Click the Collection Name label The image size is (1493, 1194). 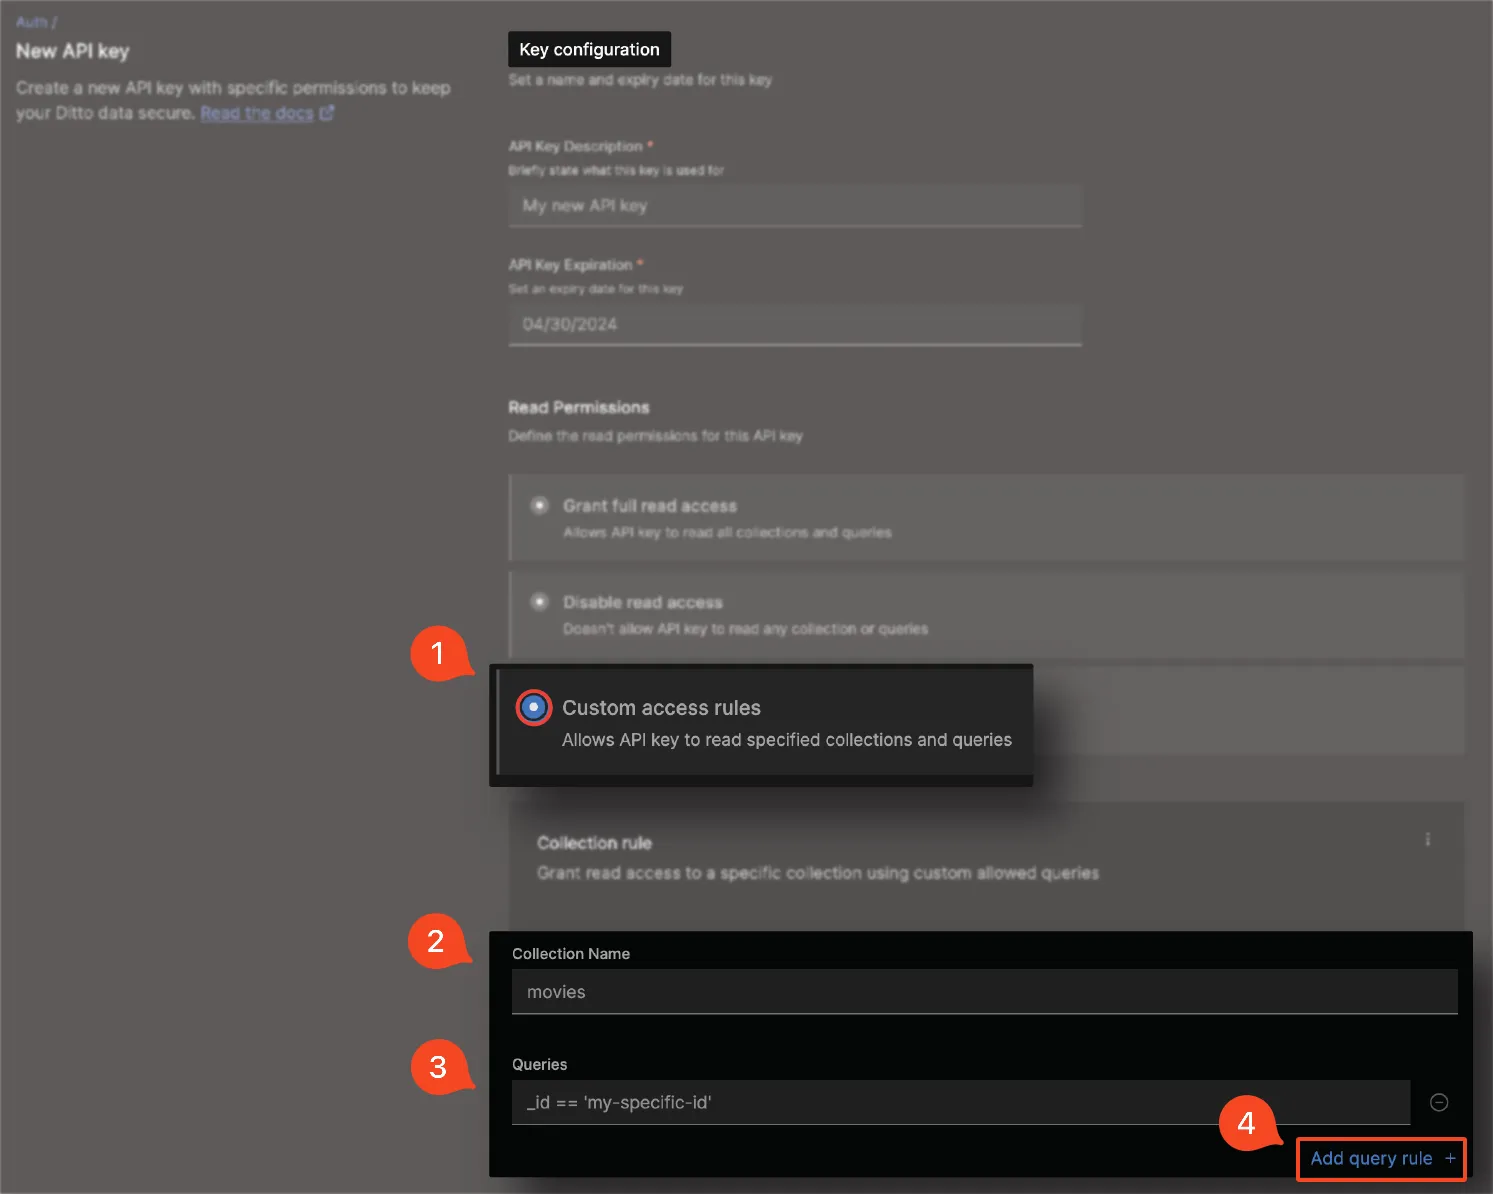571,954
